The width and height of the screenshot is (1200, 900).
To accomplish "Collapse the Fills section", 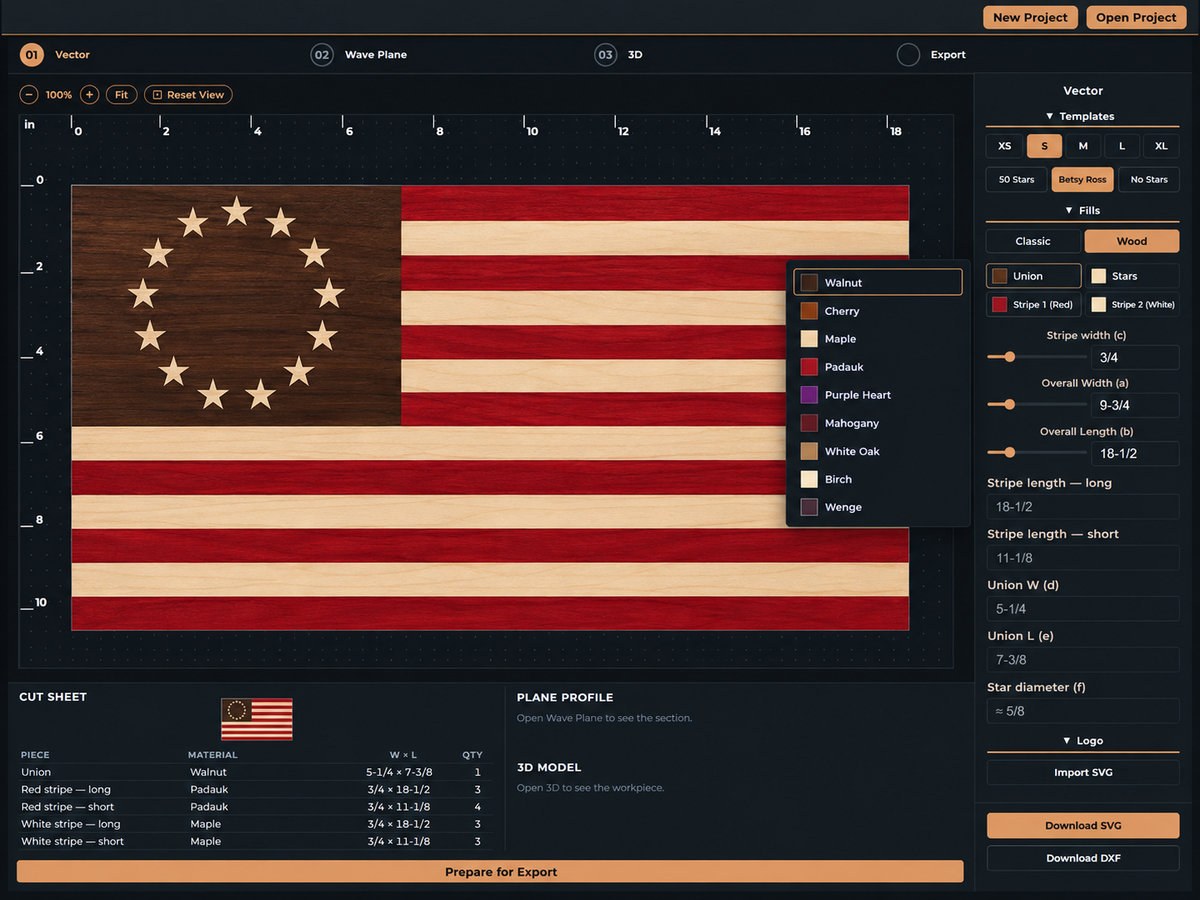I will pos(1082,211).
